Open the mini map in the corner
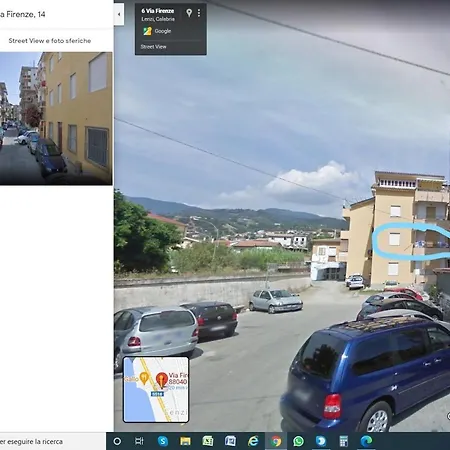Viewport: 450px width, 450px height. pyautogui.click(x=156, y=390)
